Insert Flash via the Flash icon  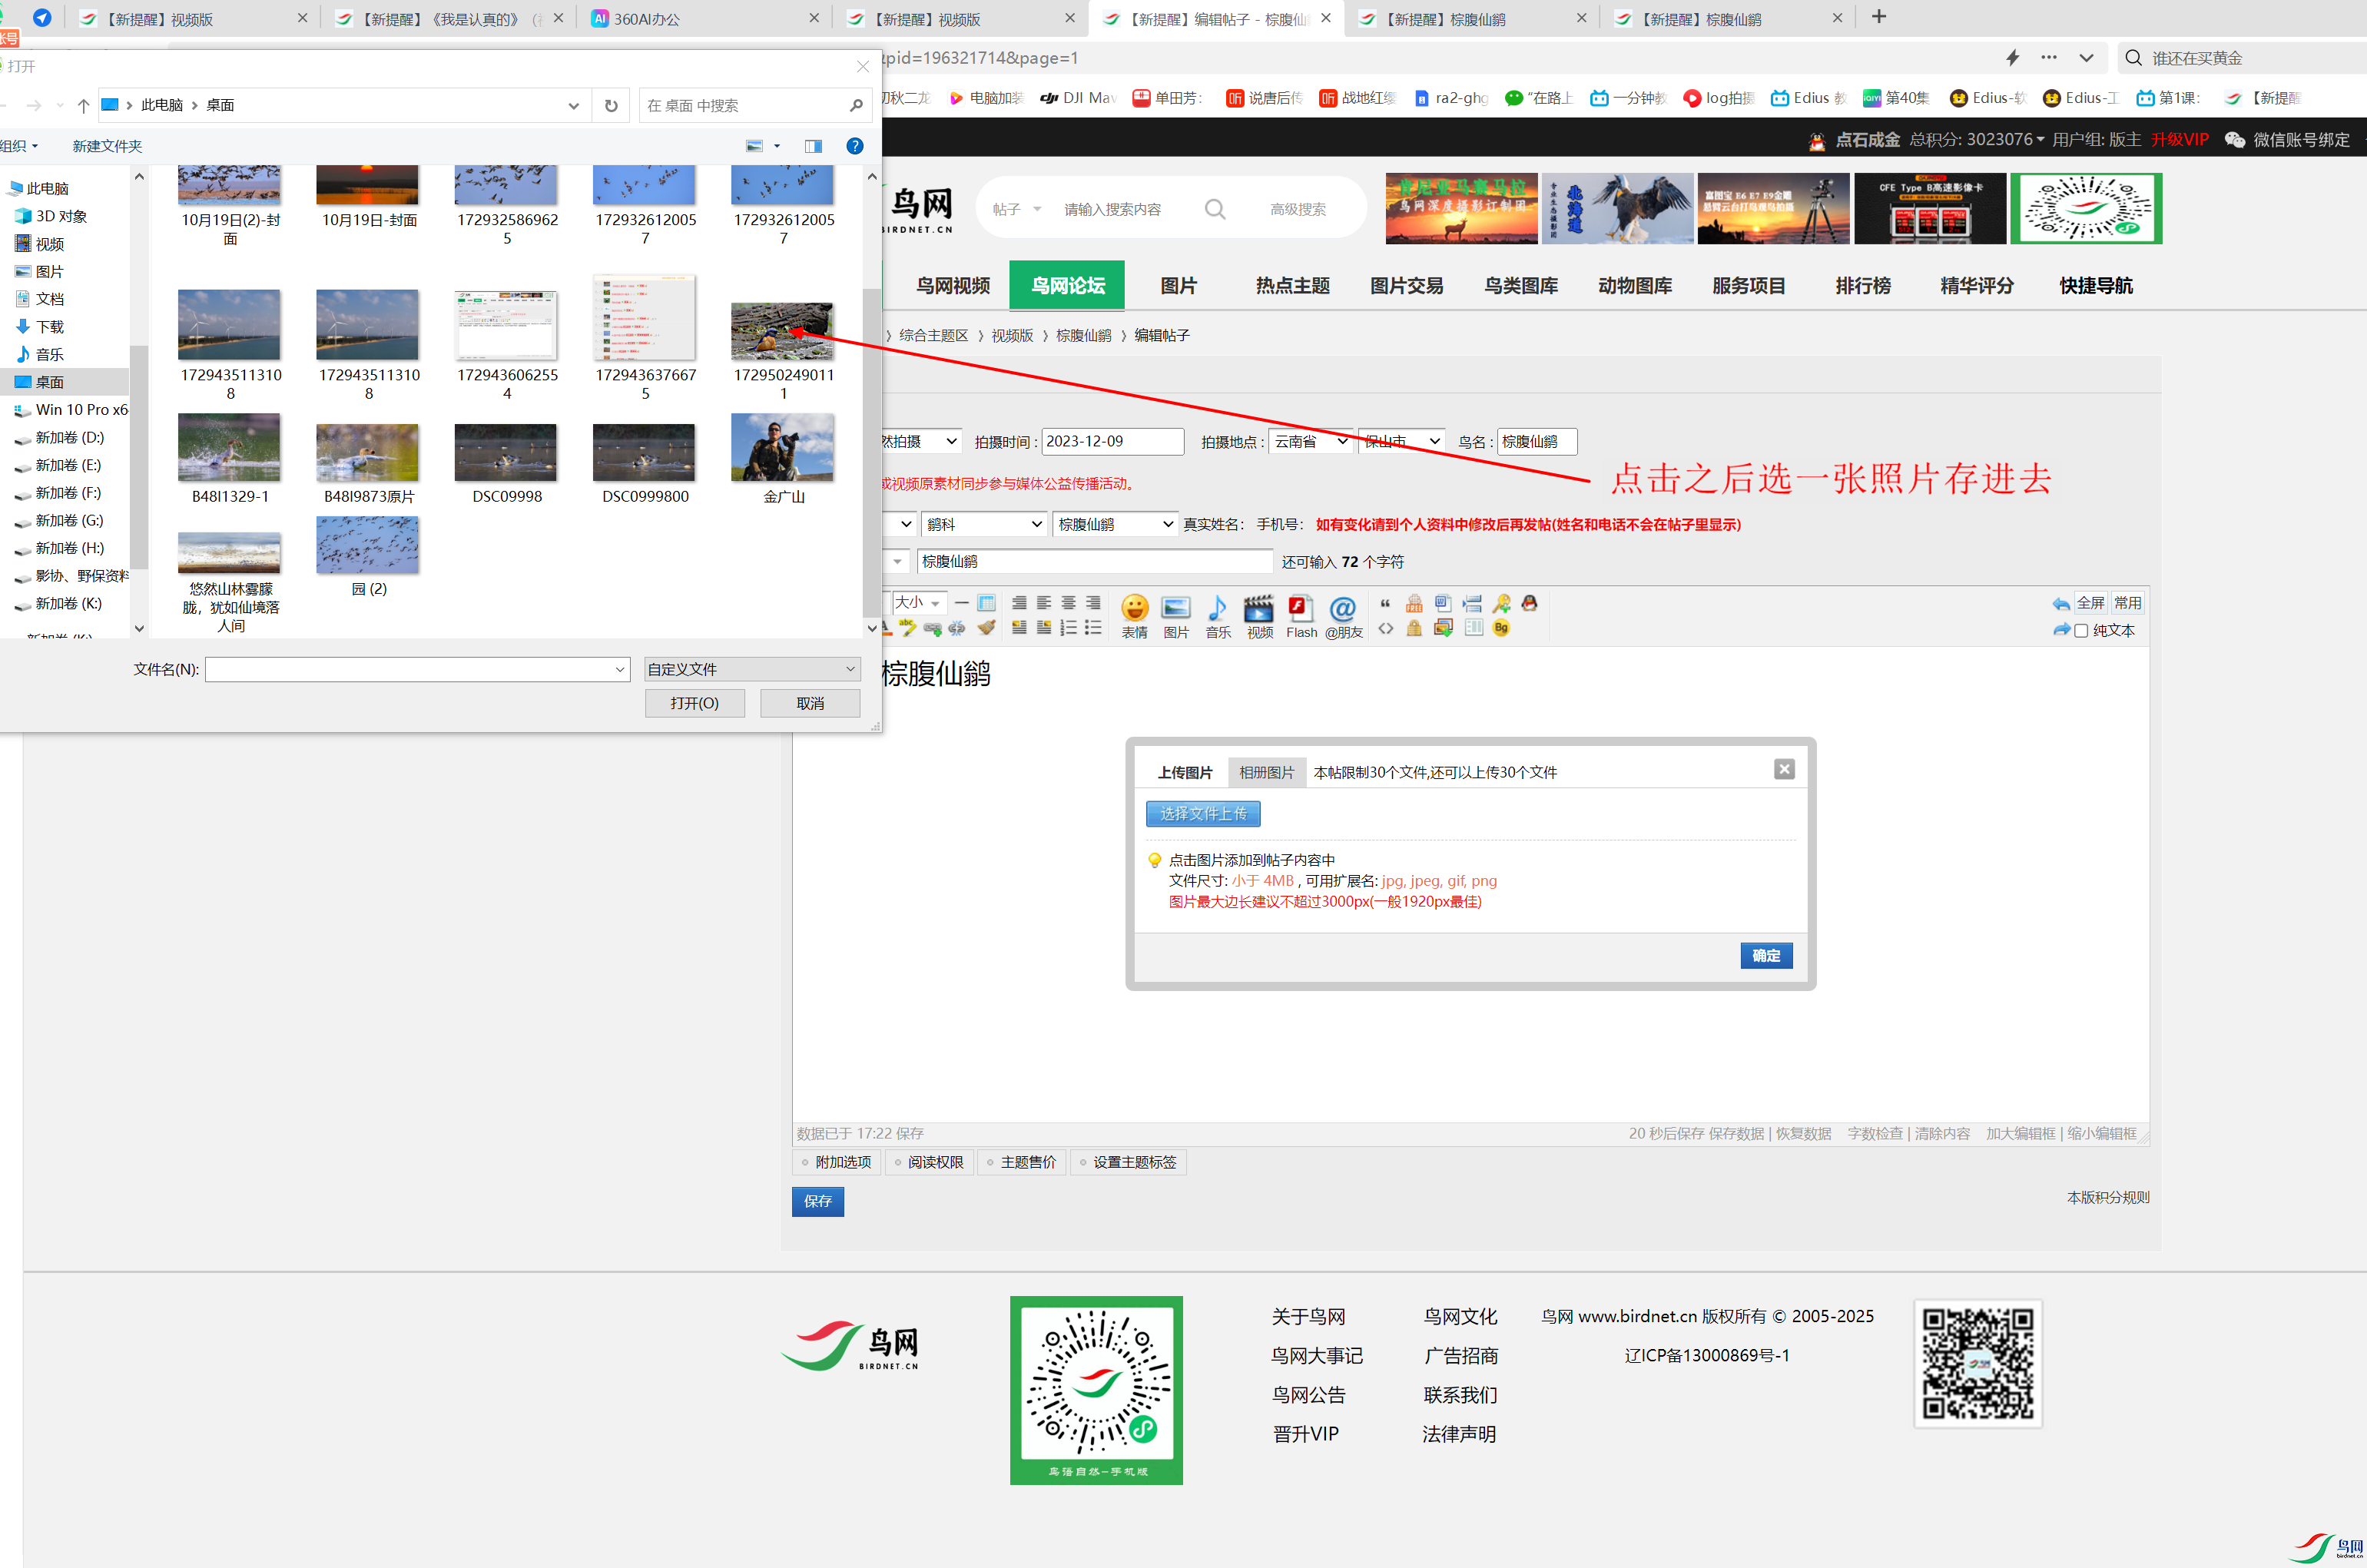point(1300,614)
